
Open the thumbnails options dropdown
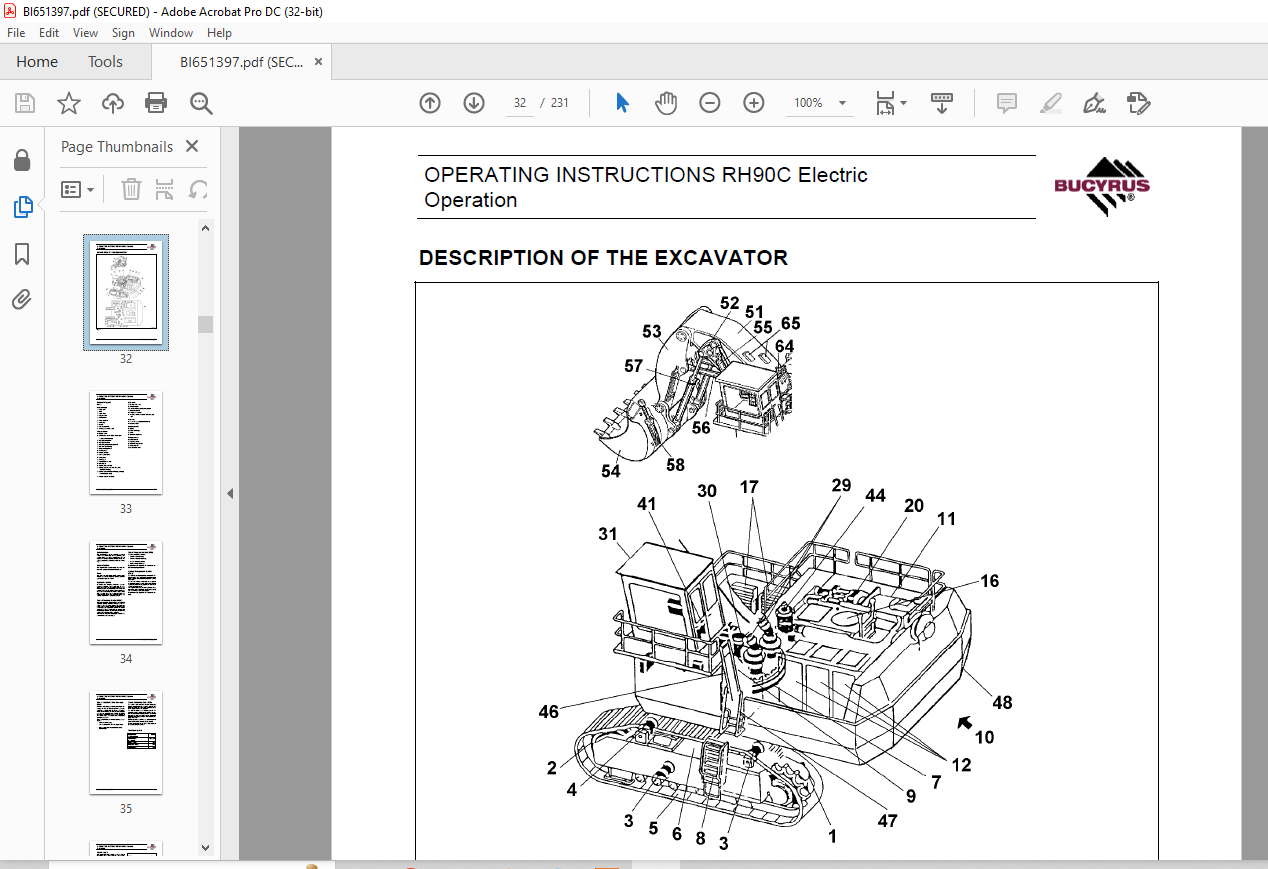click(x=78, y=189)
